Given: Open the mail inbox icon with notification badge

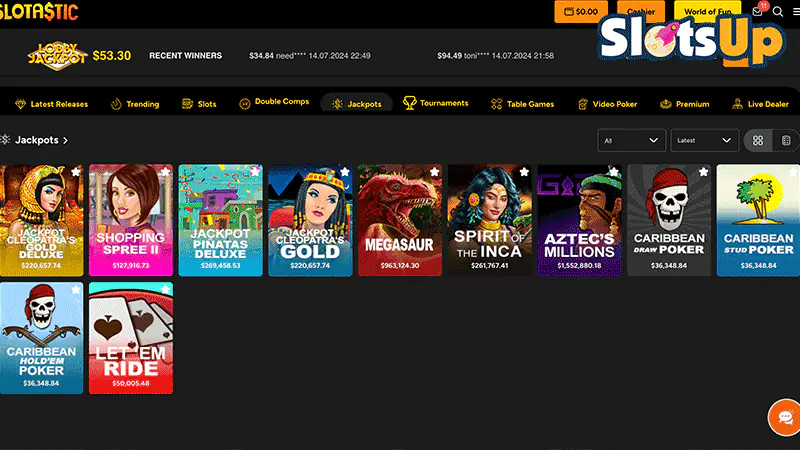Looking at the screenshot, I should (x=758, y=11).
